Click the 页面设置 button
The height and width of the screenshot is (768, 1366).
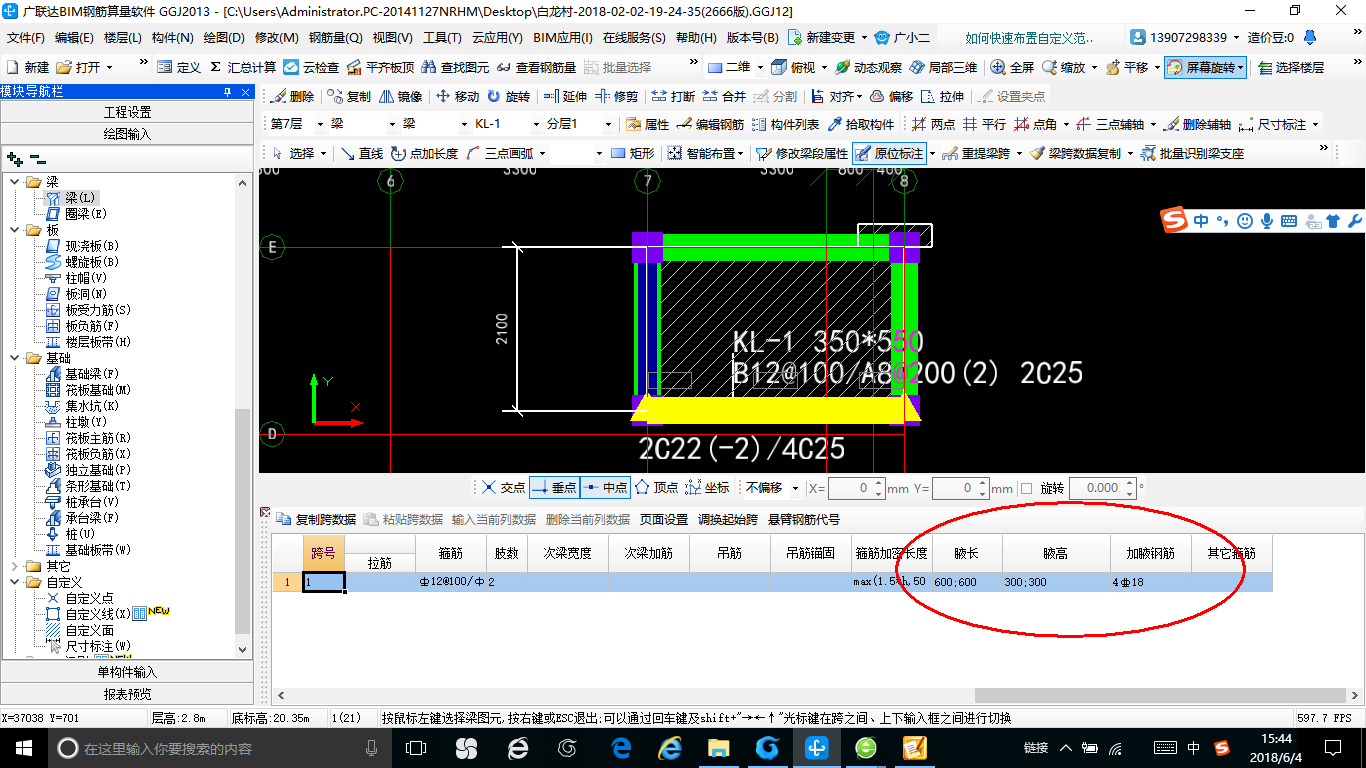pyautogui.click(x=664, y=520)
